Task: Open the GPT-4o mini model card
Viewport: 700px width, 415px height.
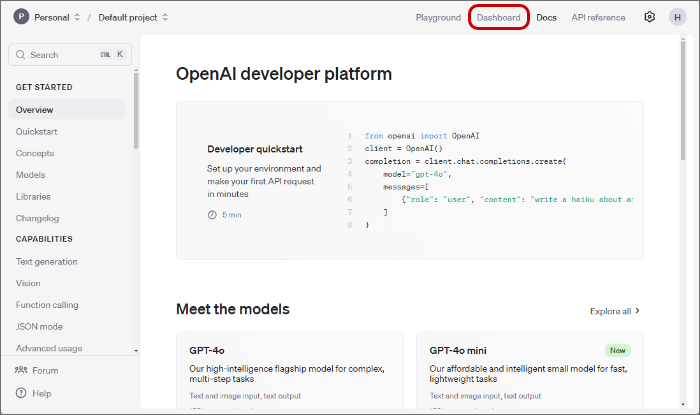Action: (x=530, y=369)
